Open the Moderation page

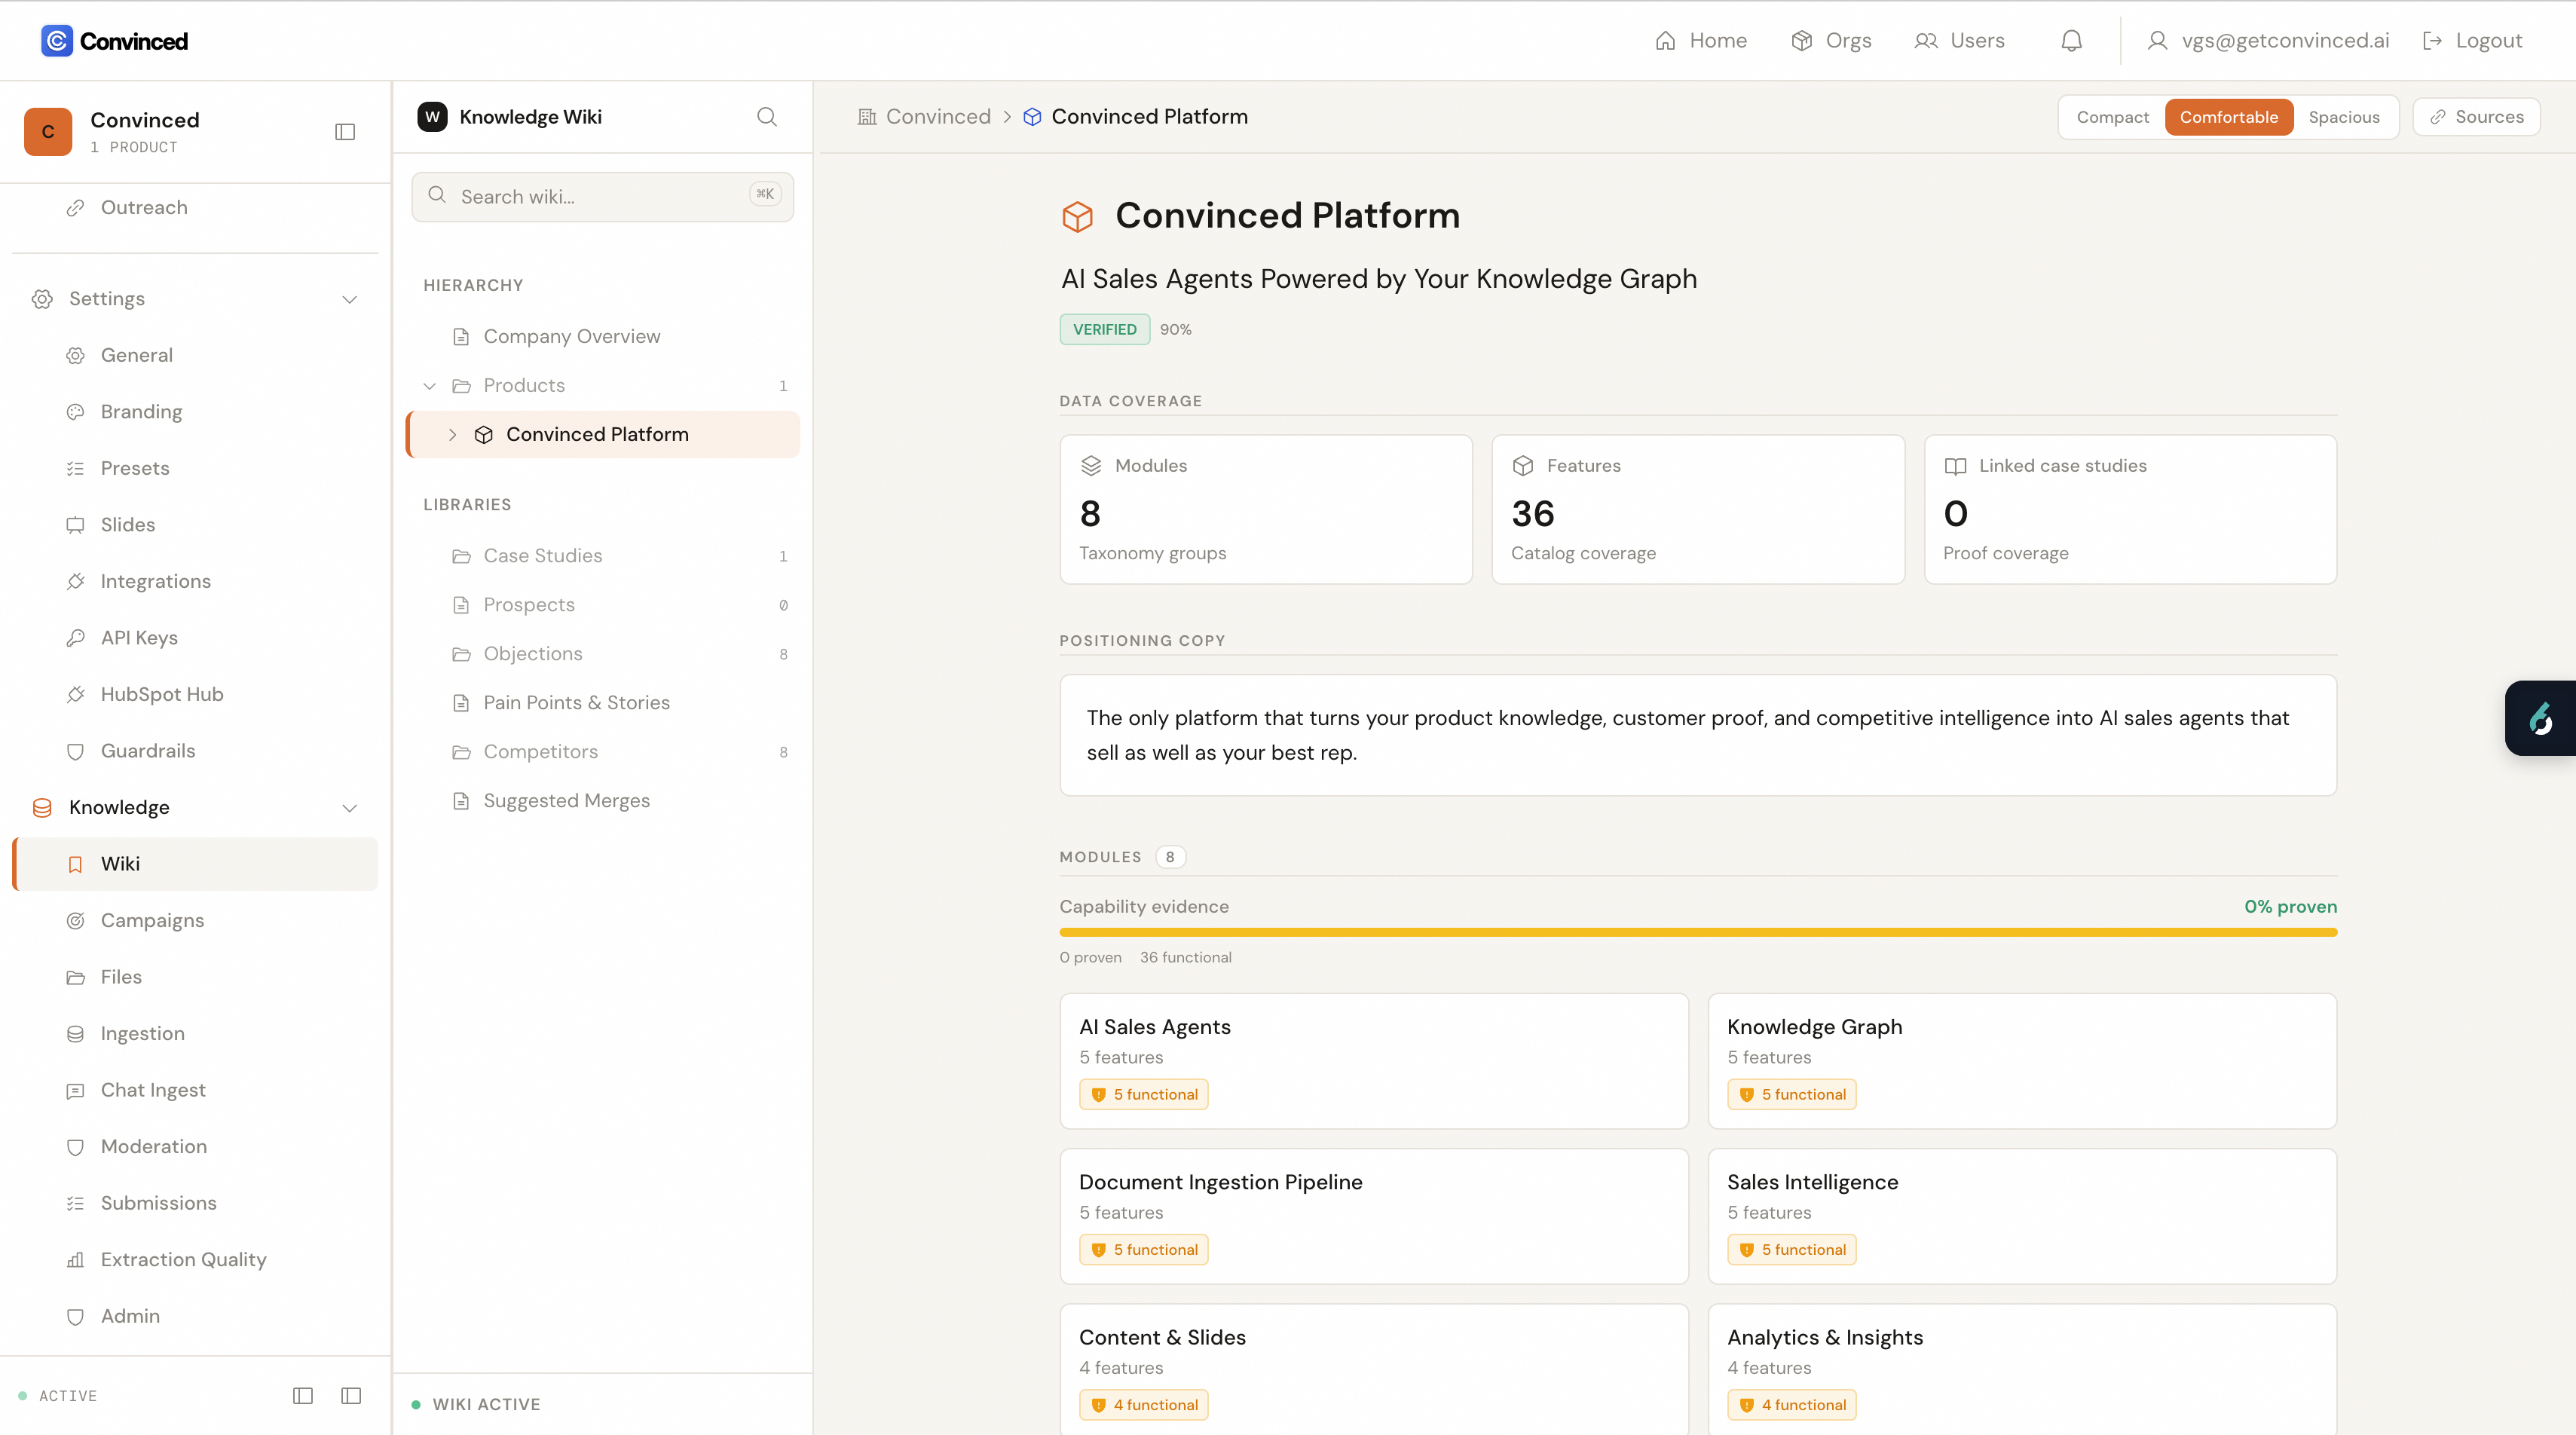(x=195, y=1147)
